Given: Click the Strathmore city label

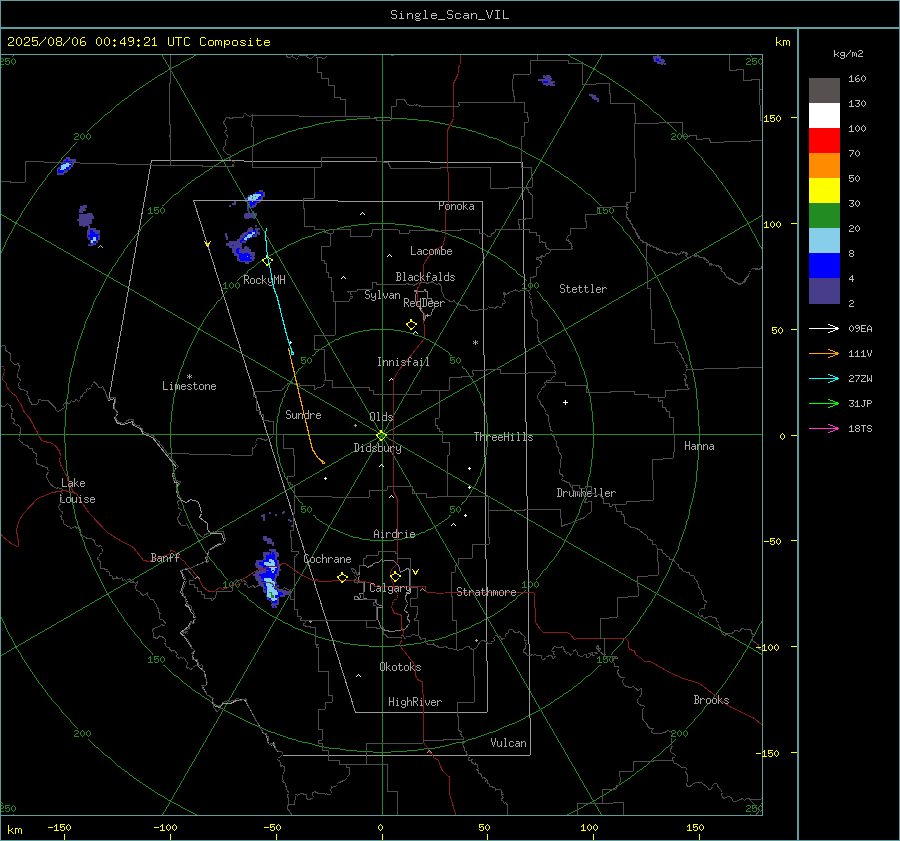Looking at the screenshot, I should tap(486, 592).
